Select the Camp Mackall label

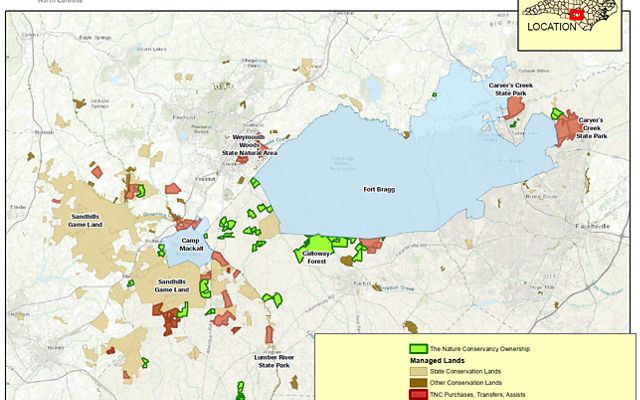click(189, 241)
